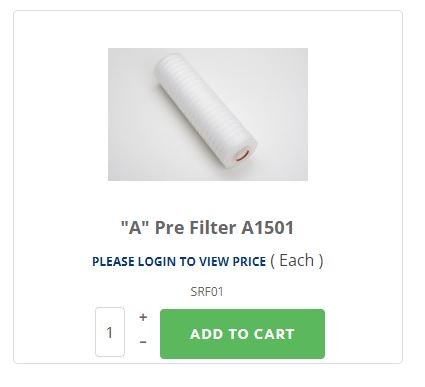Increase quantity with the plus icon

coord(143,317)
